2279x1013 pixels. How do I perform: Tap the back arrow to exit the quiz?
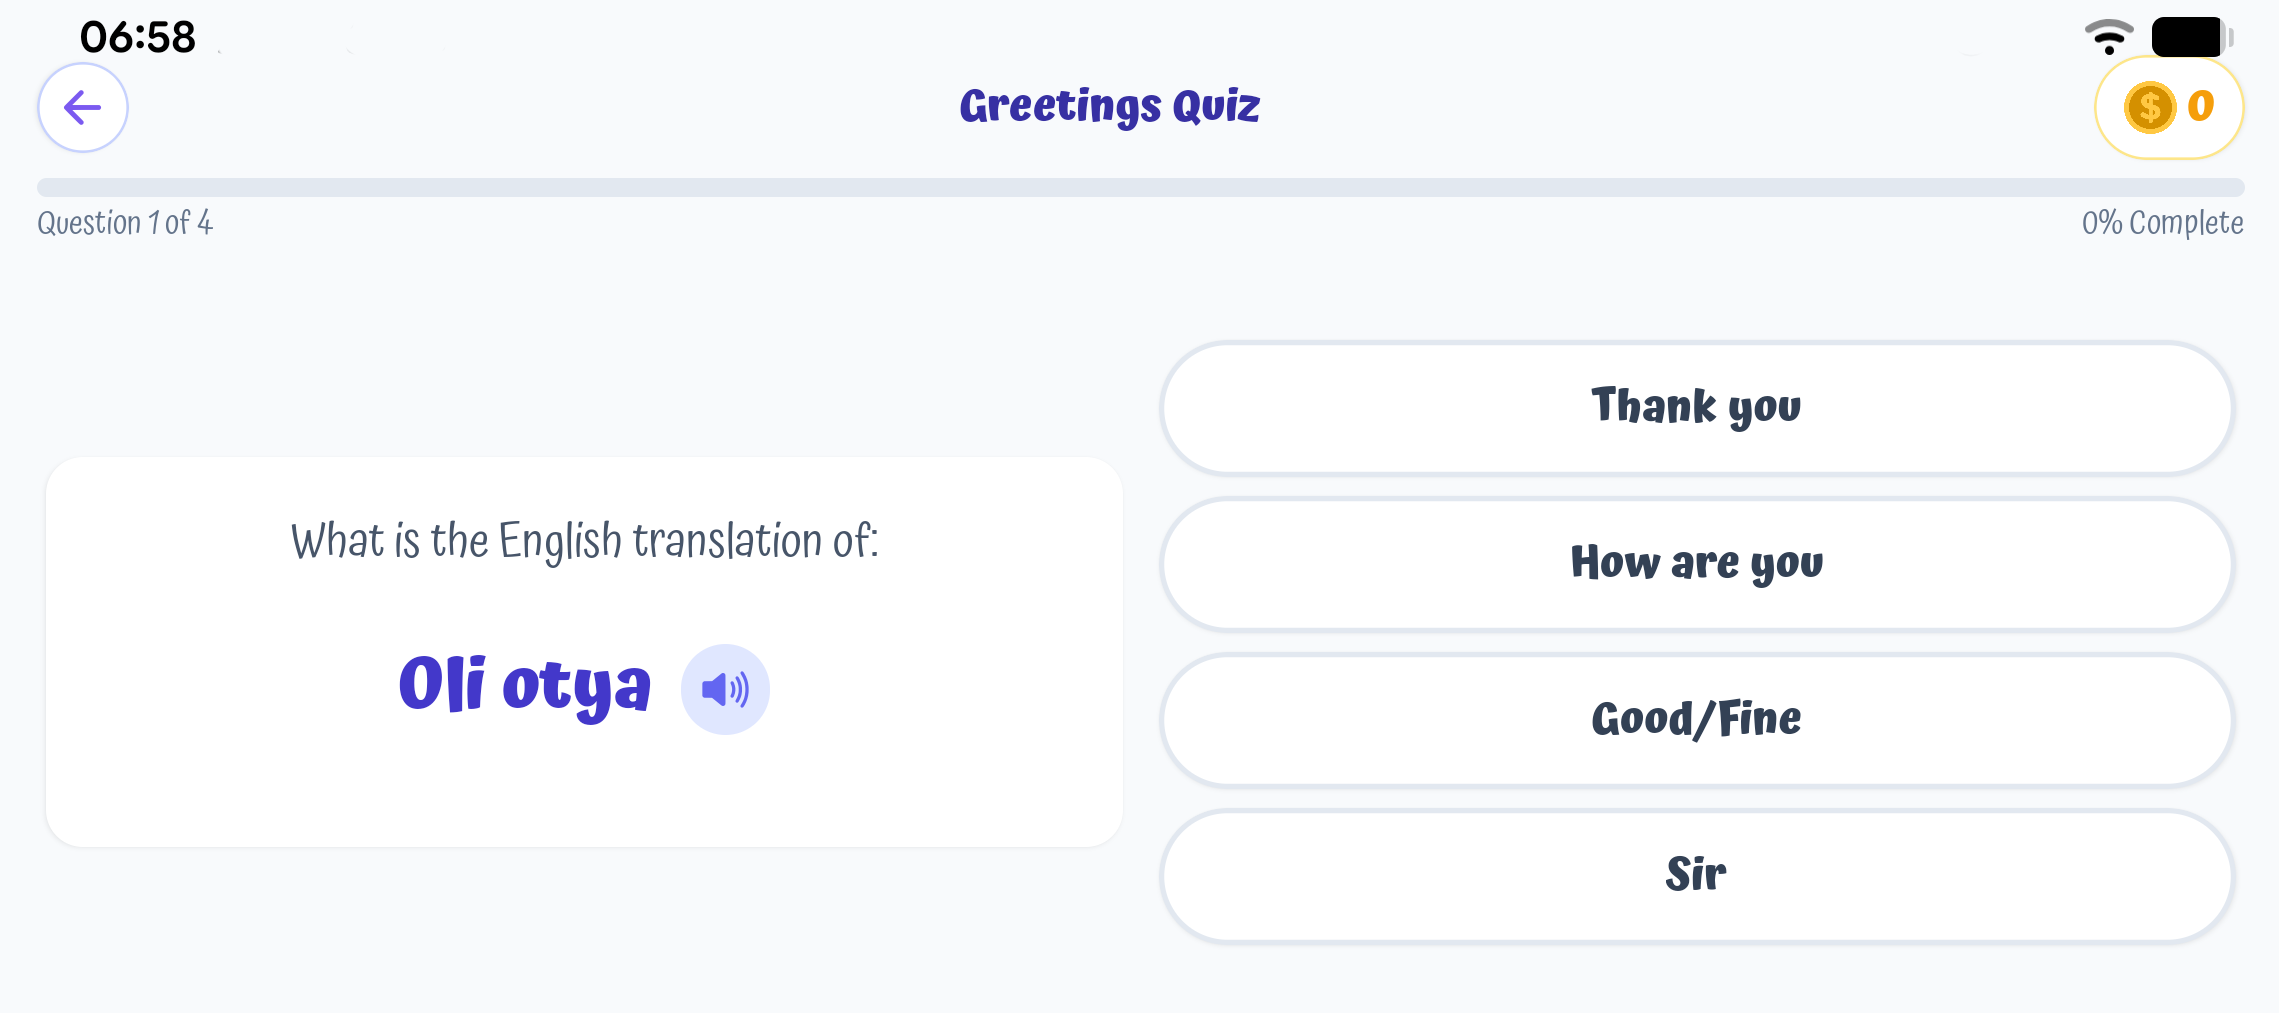[x=82, y=107]
